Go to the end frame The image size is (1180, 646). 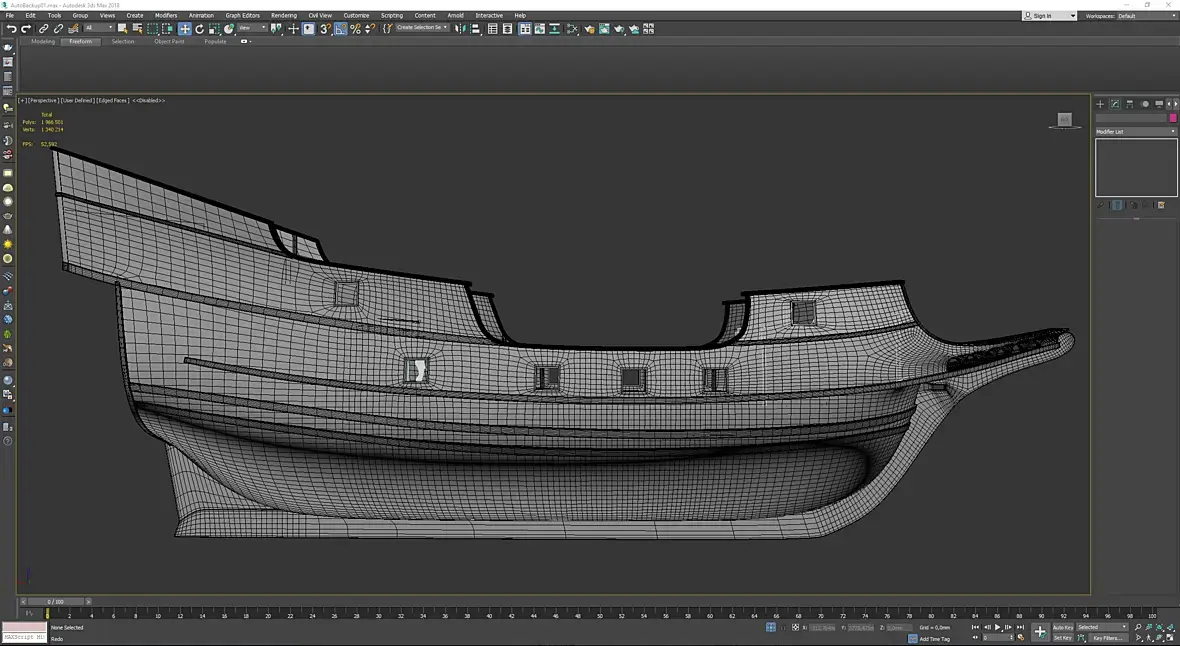pyautogui.click(x=1020, y=627)
